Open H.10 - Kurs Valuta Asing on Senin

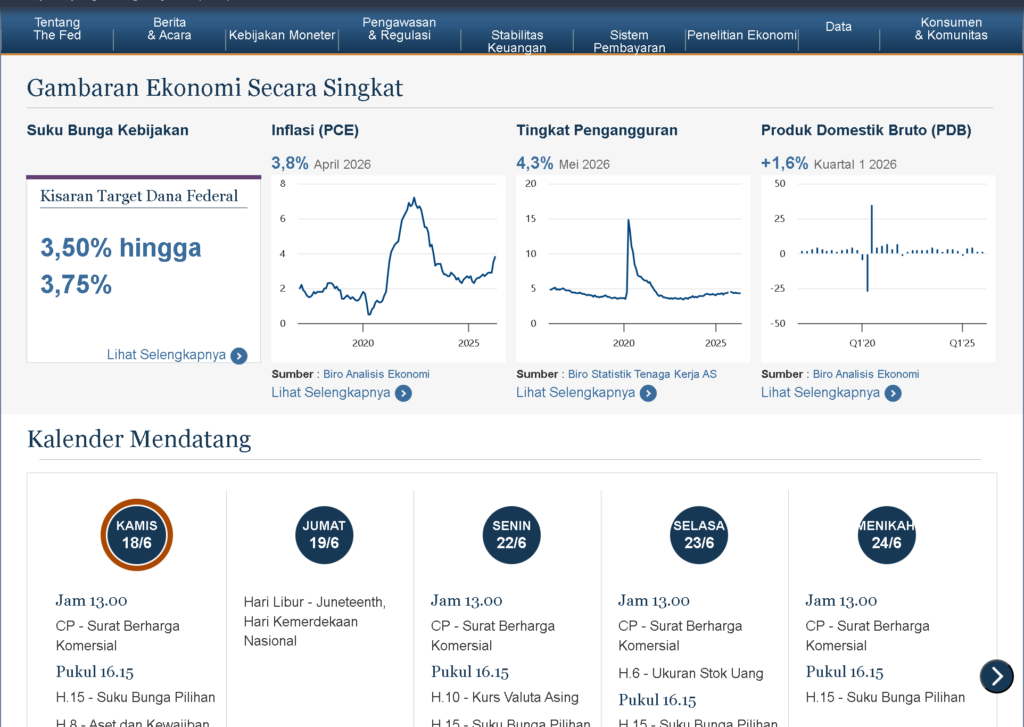pos(505,698)
